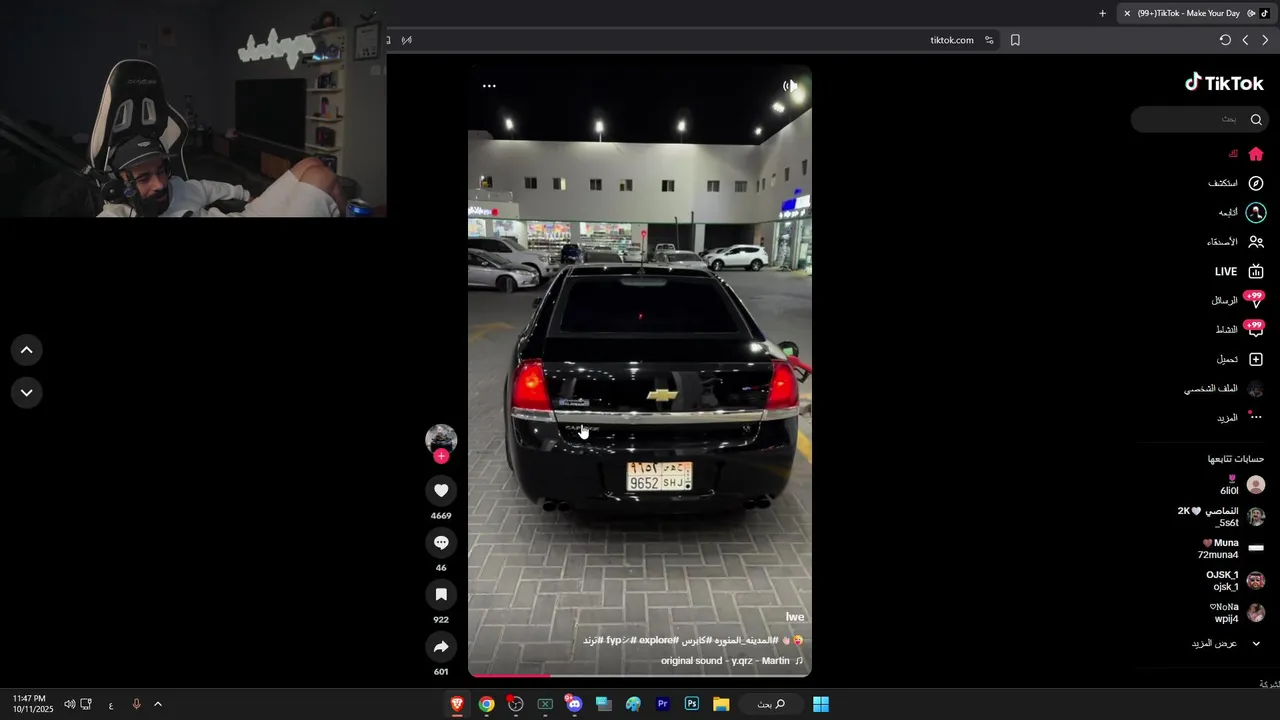Open 'original sound - y.qrz - Martin' link
1280x720 pixels.
point(734,661)
